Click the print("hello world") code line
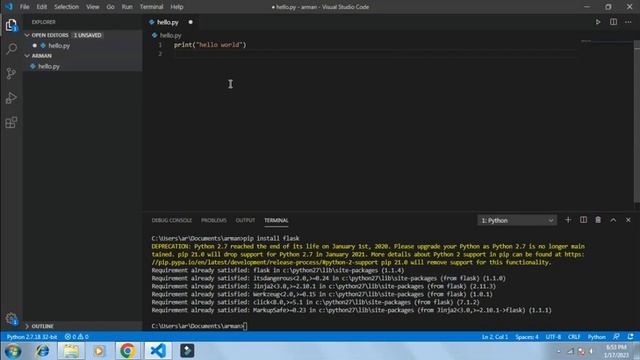This screenshot has width=640, height=360. click(x=210, y=45)
